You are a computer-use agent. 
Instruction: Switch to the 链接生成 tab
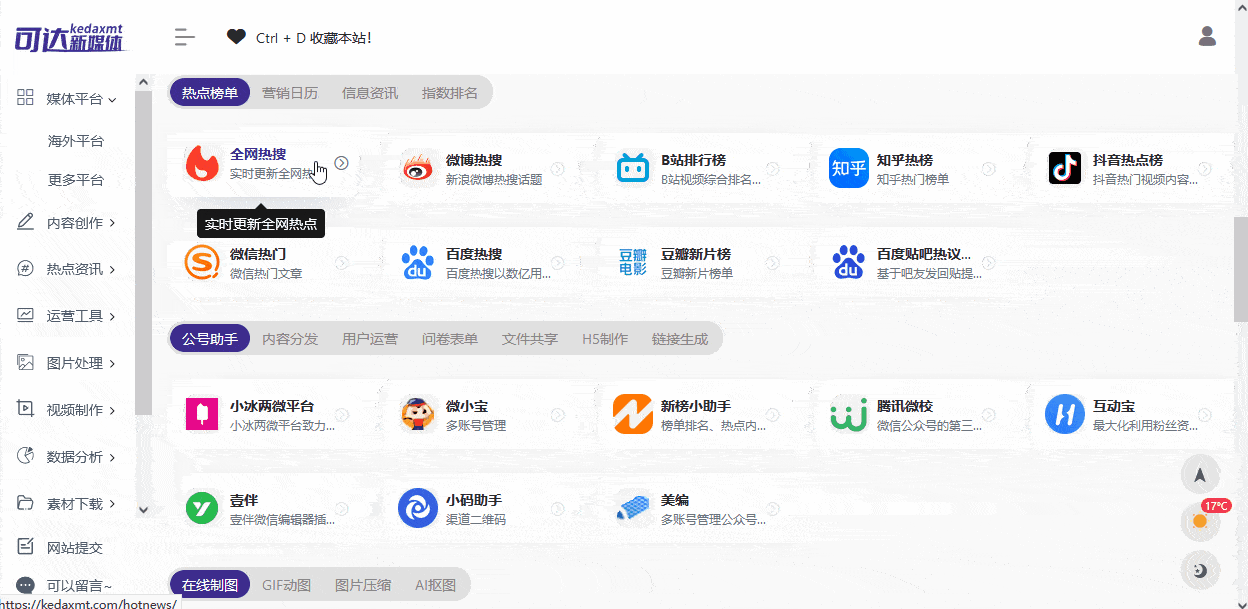[x=680, y=339]
